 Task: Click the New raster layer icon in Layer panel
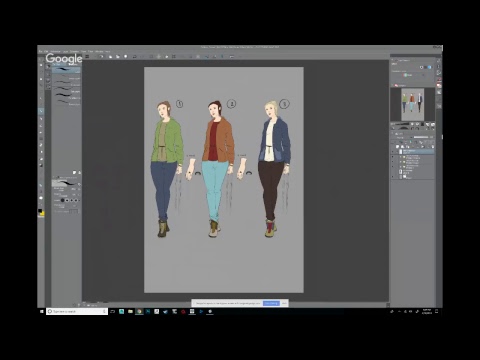pyautogui.click(x=398, y=146)
